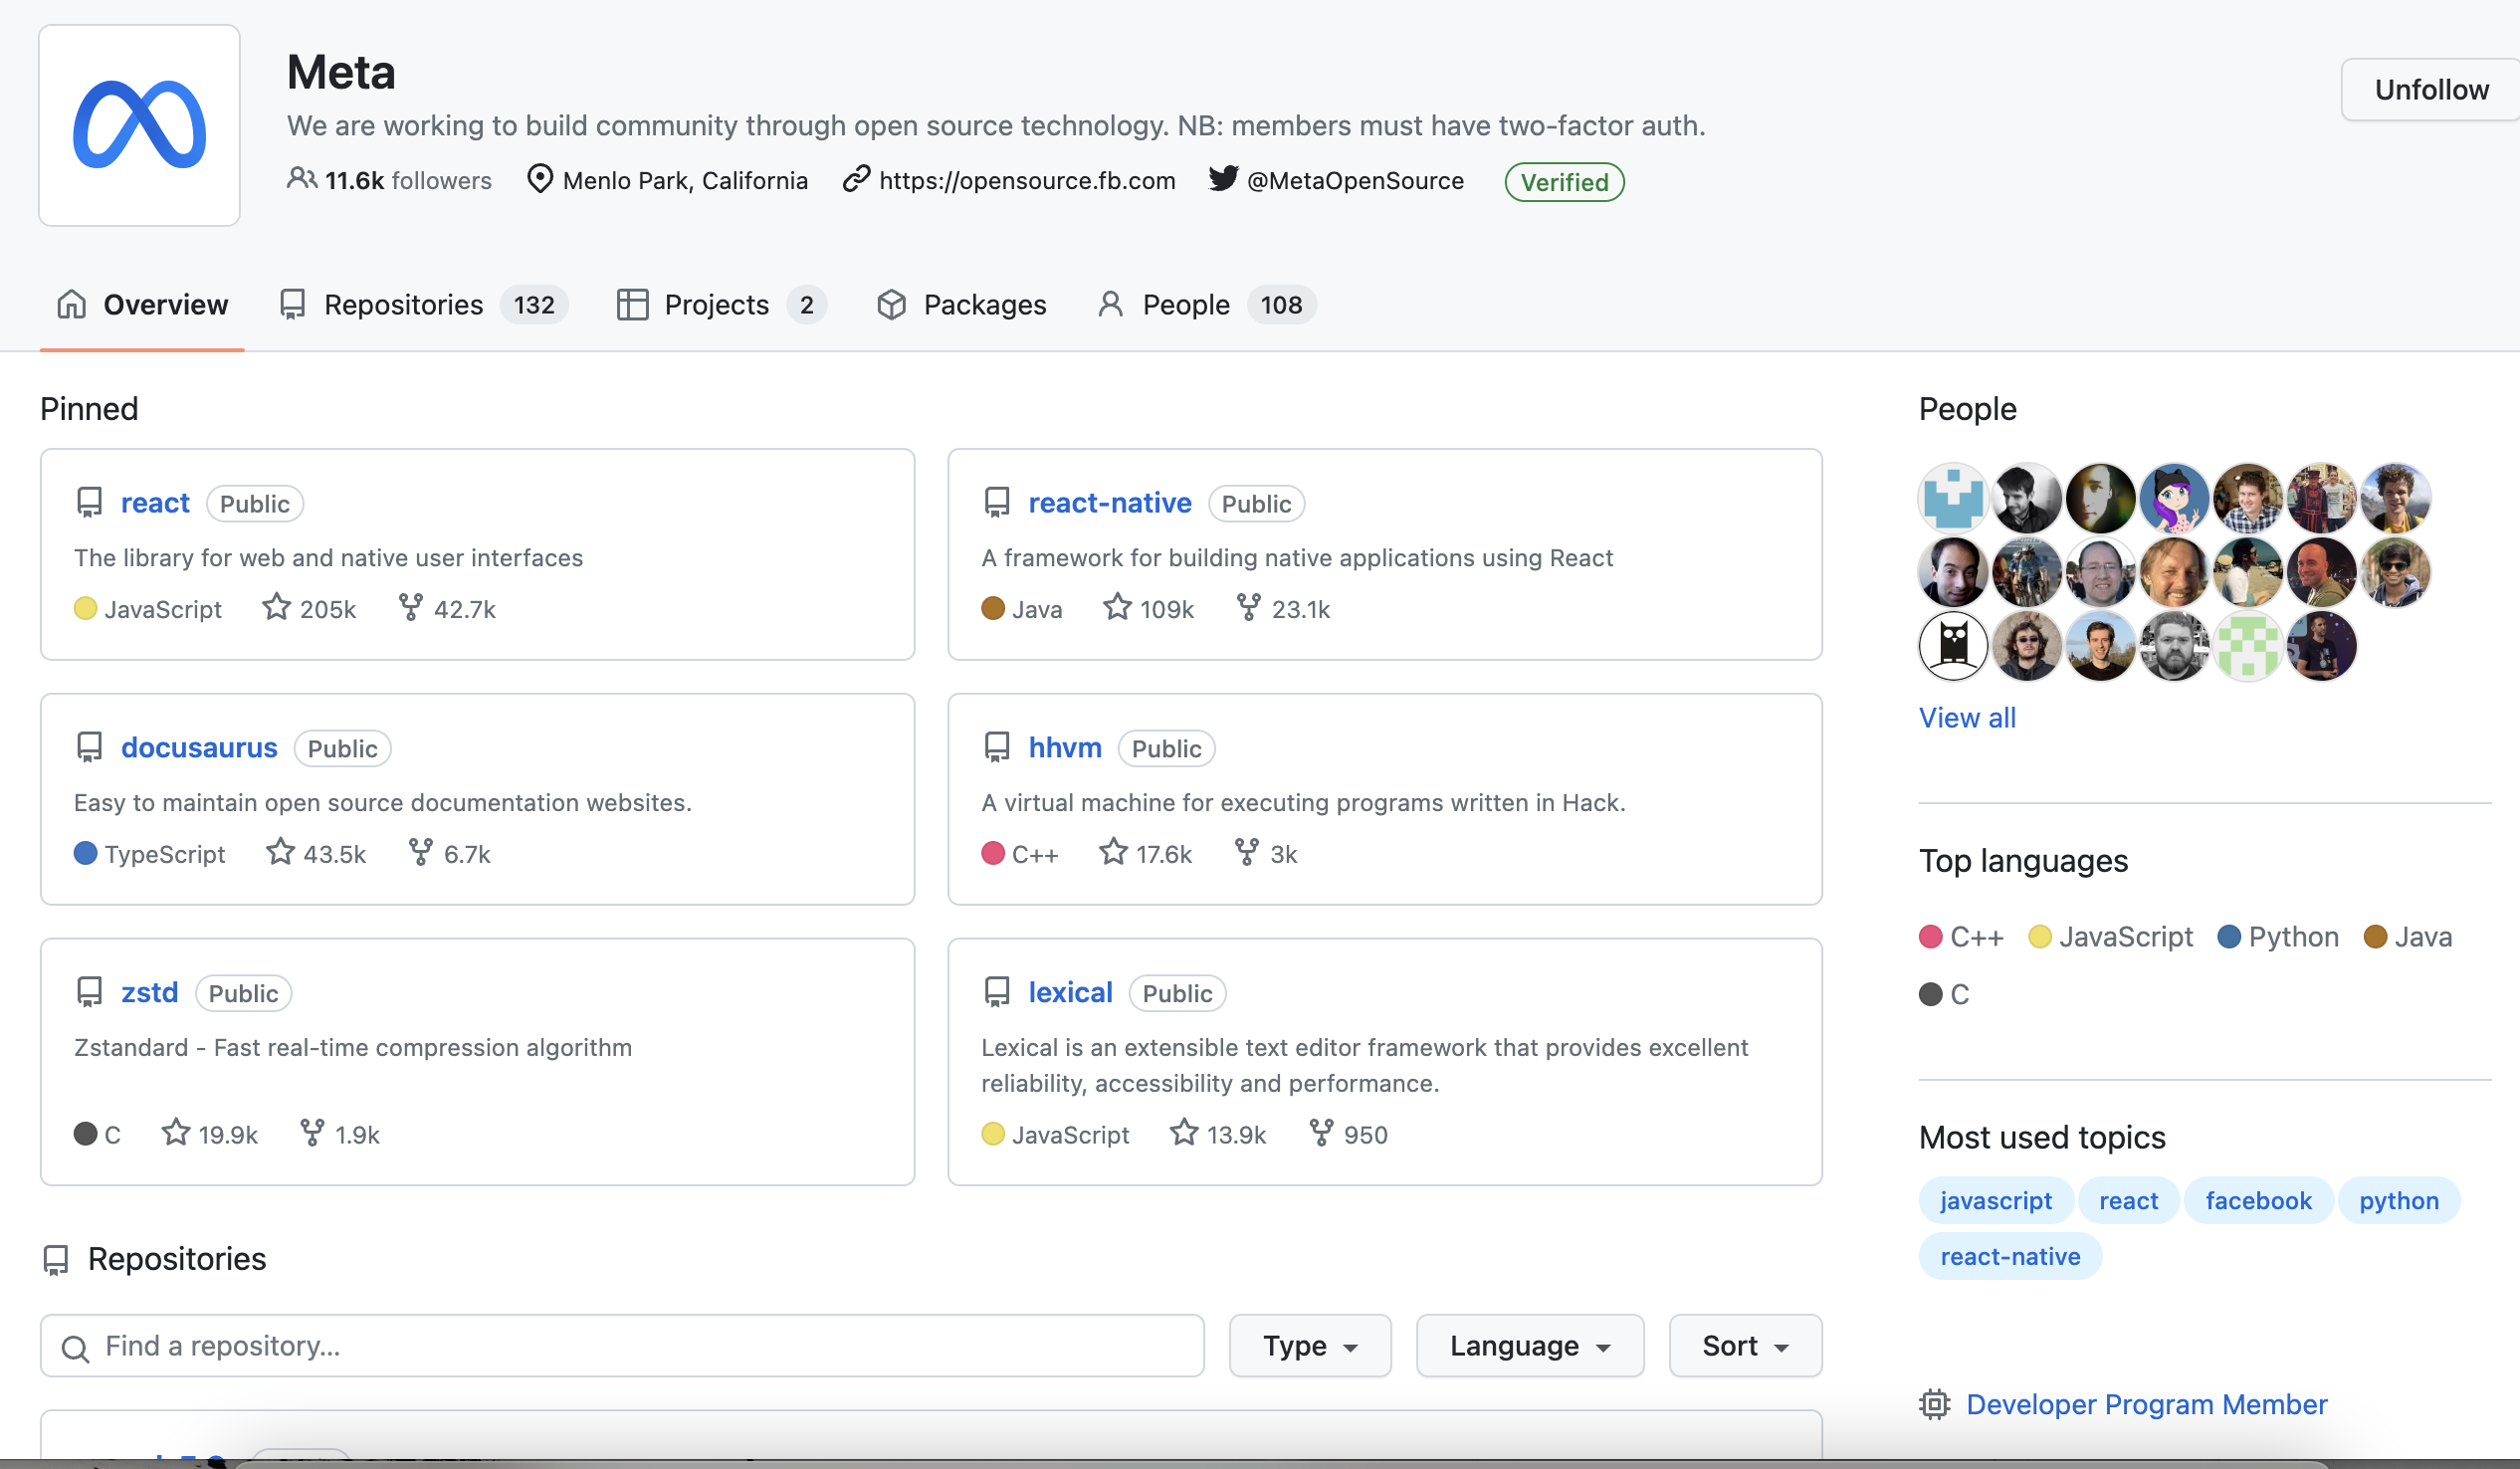Open the Type filter dropdown
Viewport: 2520px width, 1469px height.
[x=1309, y=1345]
